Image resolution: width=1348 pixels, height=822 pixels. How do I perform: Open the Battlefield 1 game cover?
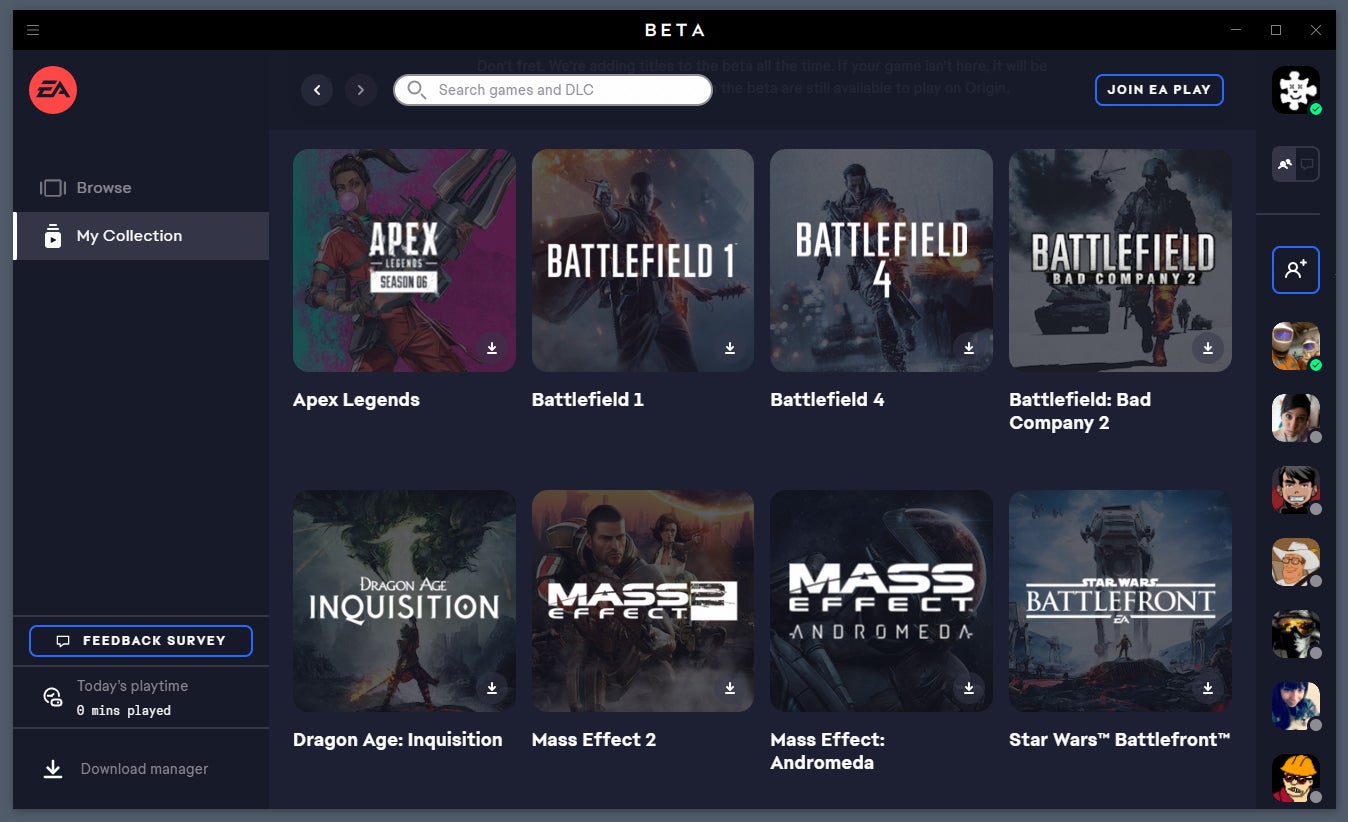pos(642,260)
